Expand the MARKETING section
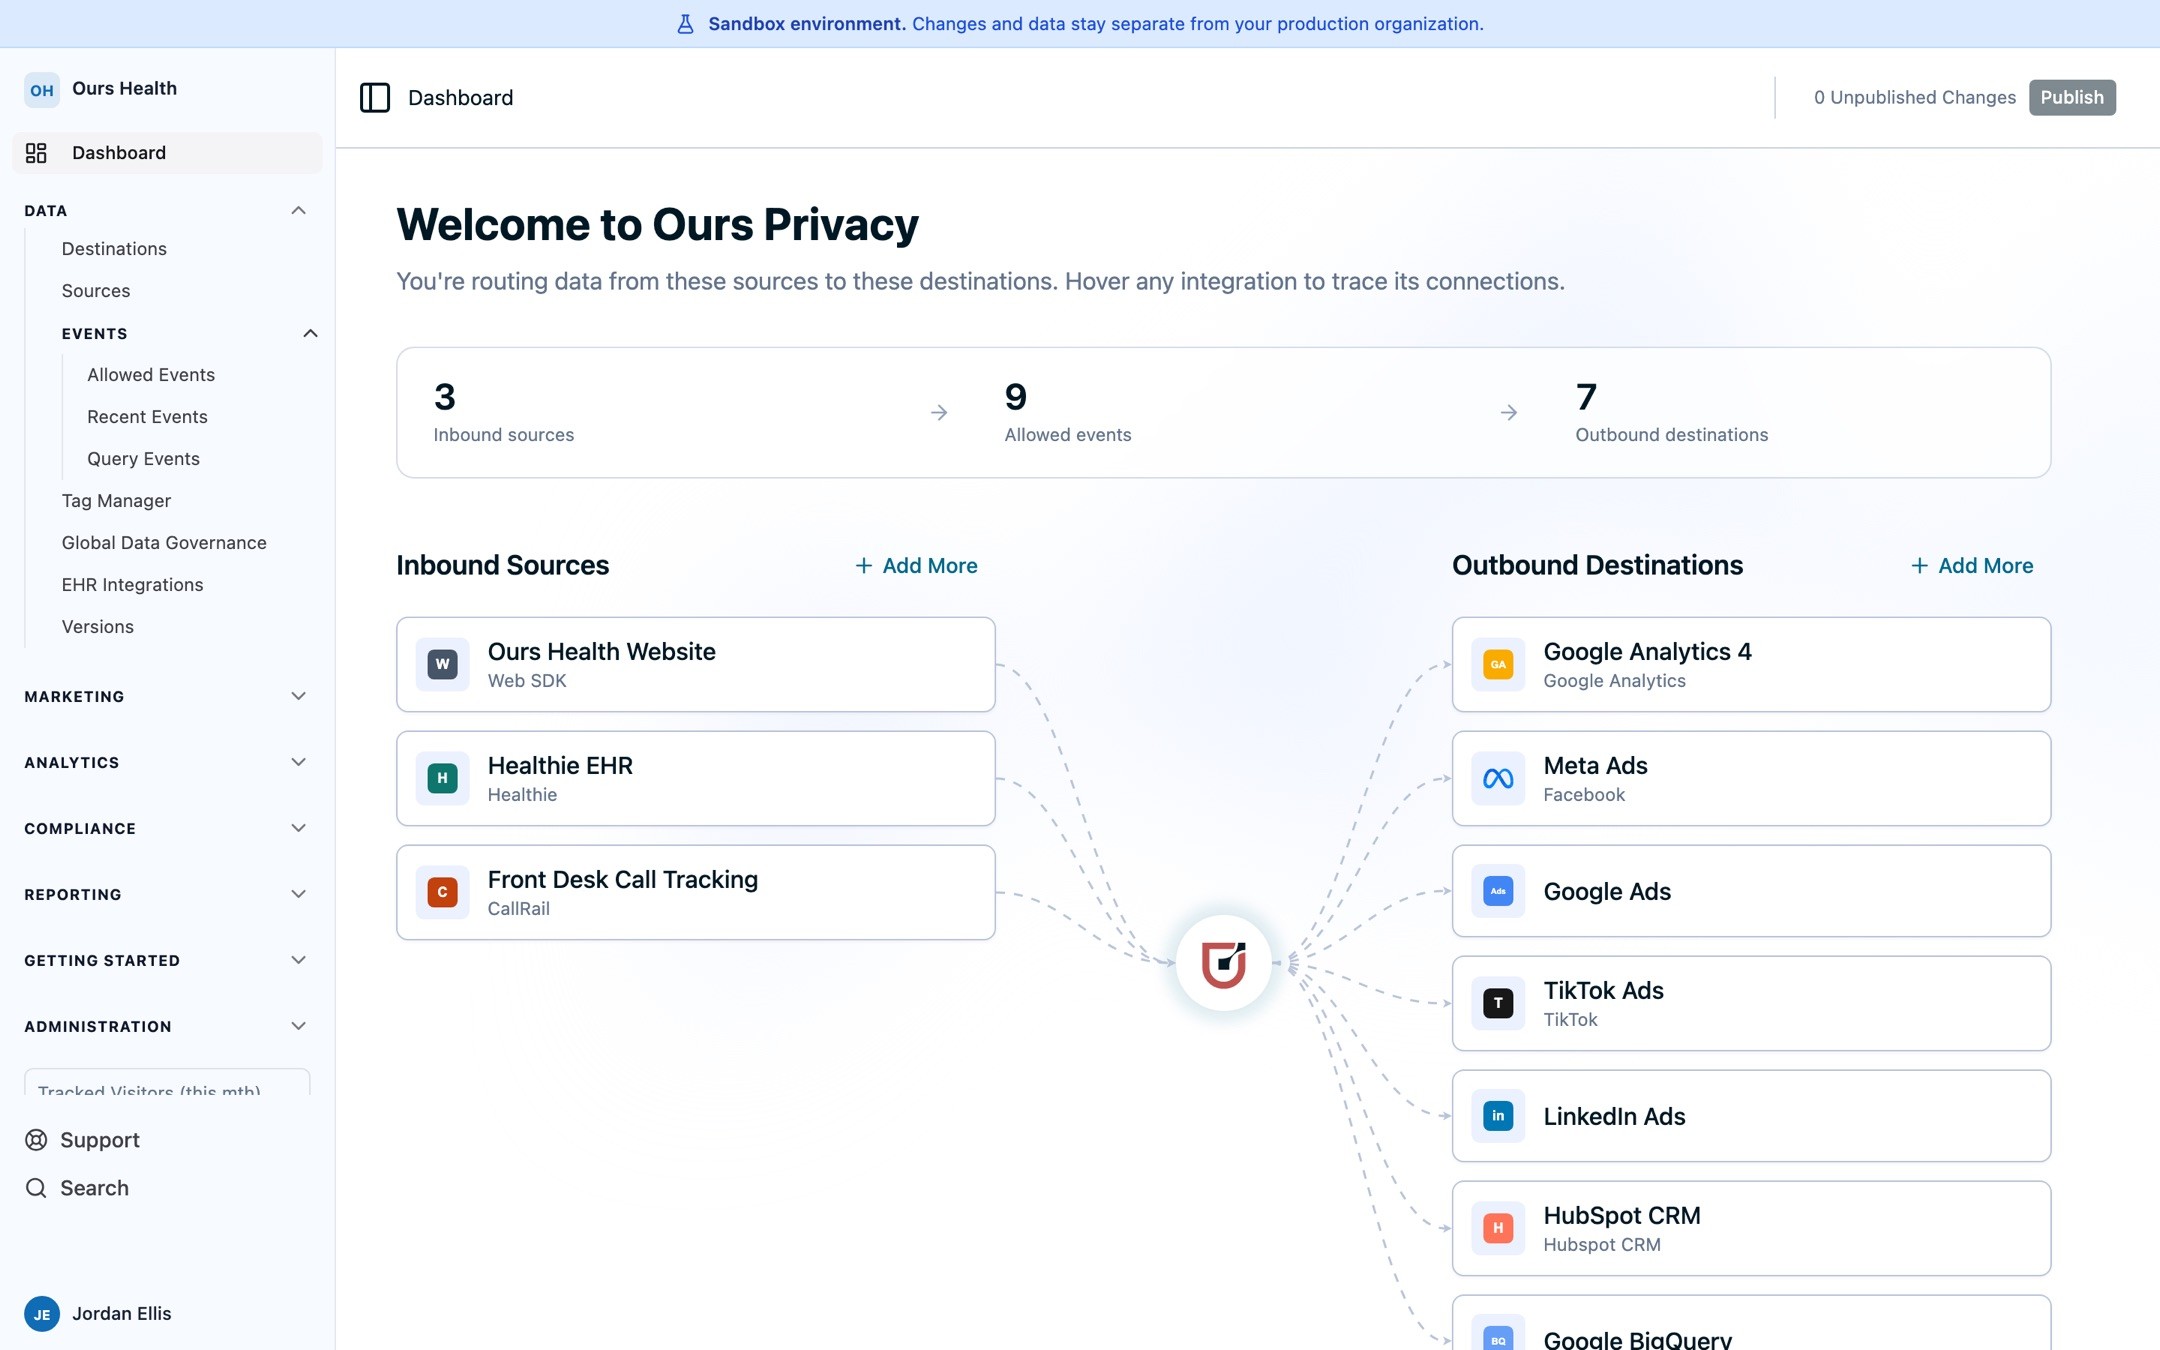This screenshot has width=2160, height=1350. click(166, 696)
